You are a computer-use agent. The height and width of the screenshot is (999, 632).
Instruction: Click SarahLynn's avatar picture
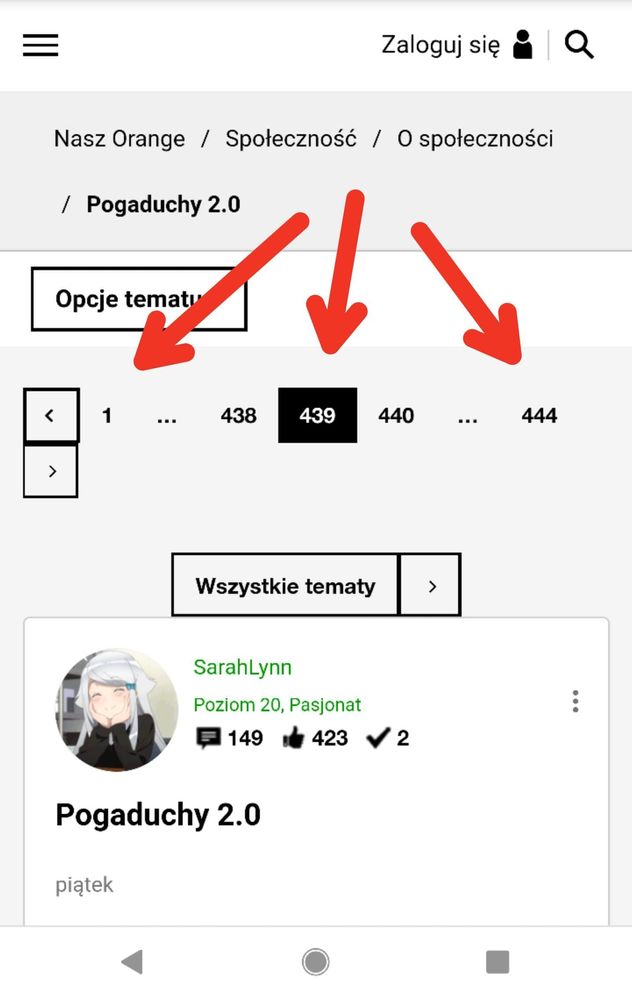coord(117,710)
